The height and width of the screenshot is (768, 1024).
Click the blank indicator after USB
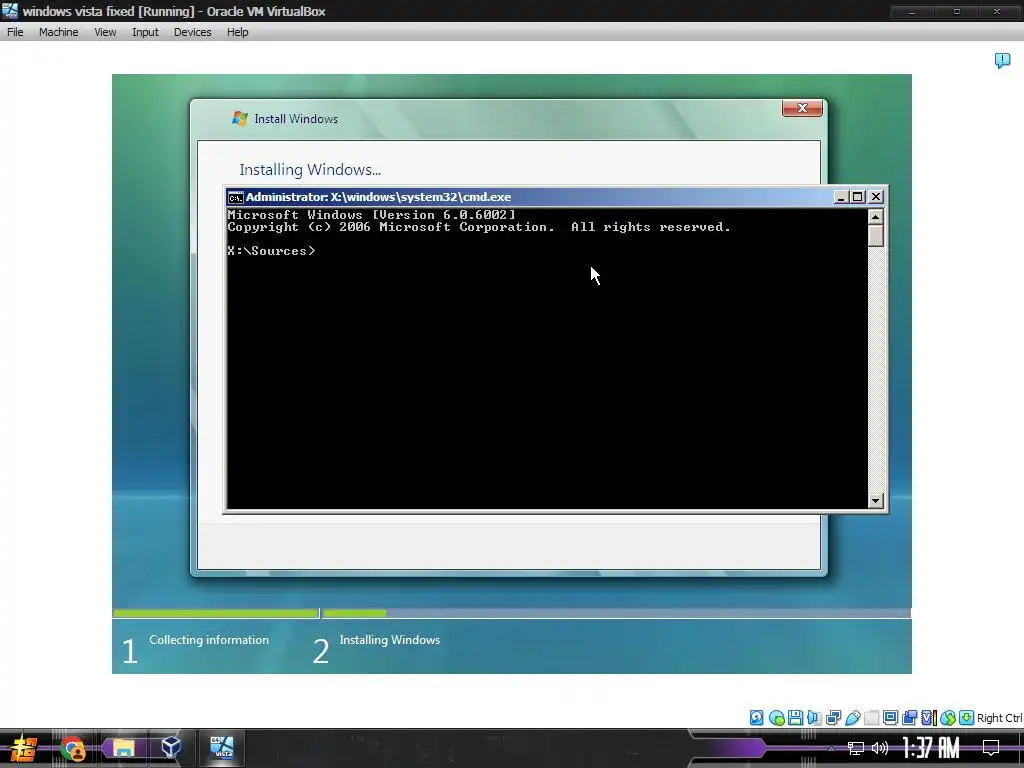point(871,718)
